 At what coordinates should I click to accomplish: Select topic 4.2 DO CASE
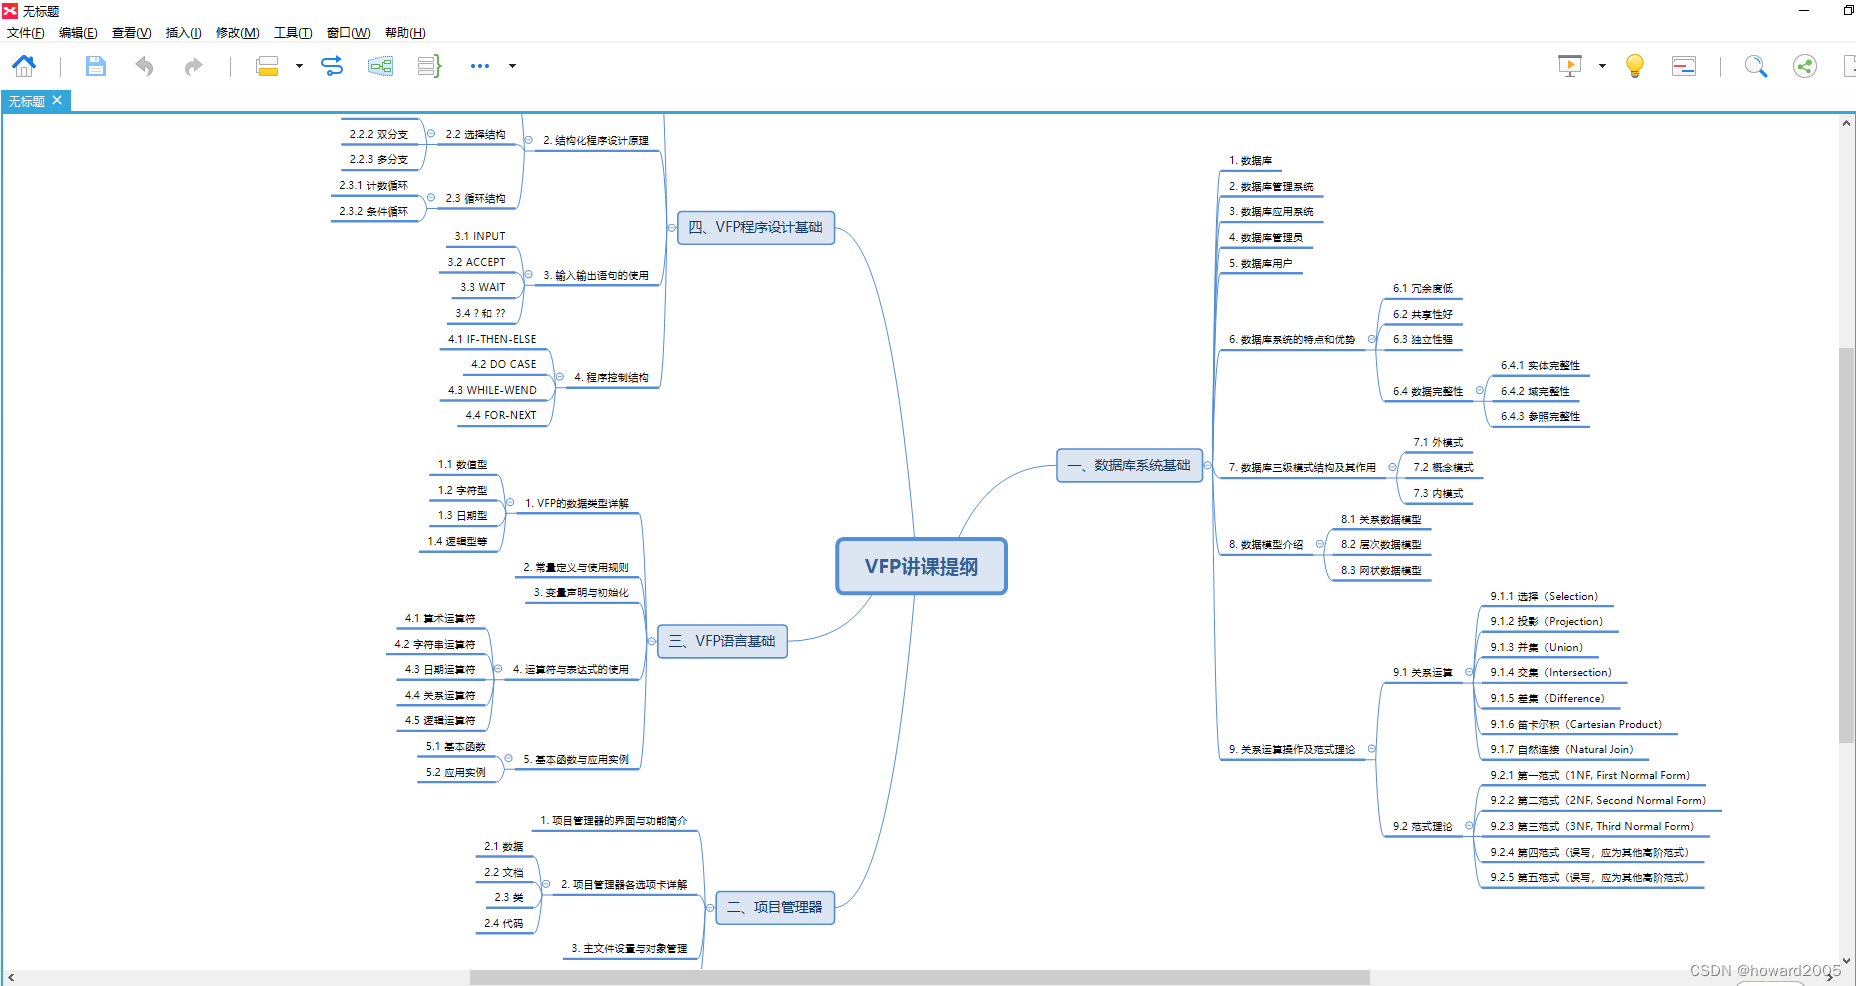504,365
